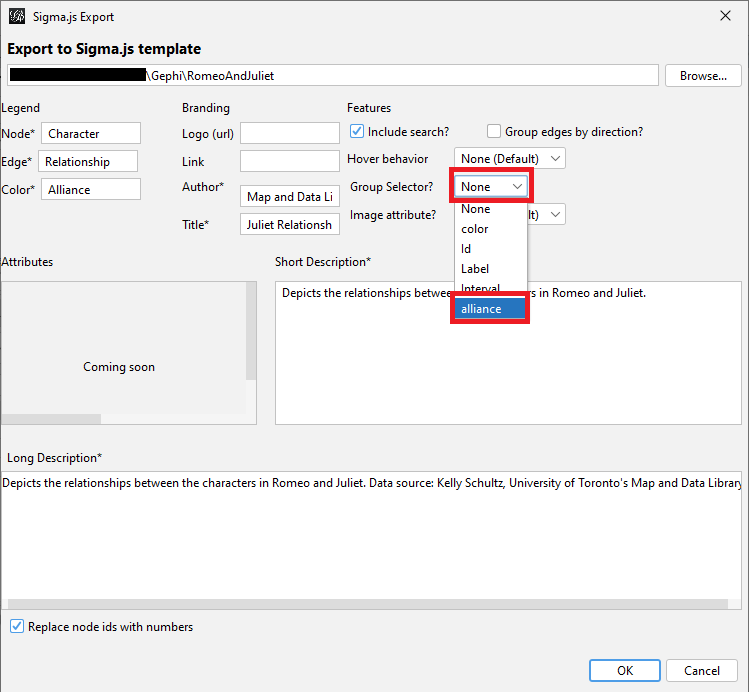Click the Color legend field 'Alliance'
The image size is (749, 692).
(x=91, y=190)
